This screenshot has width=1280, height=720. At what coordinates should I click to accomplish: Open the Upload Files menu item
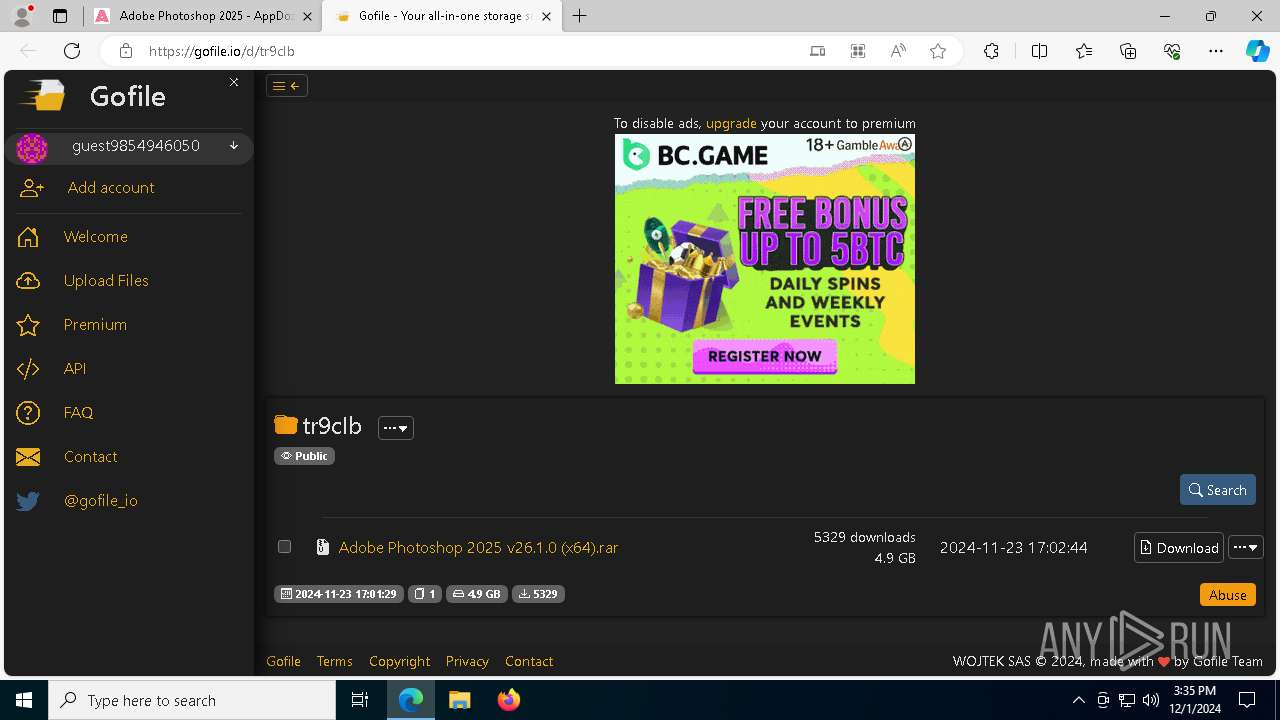pyautogui.click(x=106, y=281)
